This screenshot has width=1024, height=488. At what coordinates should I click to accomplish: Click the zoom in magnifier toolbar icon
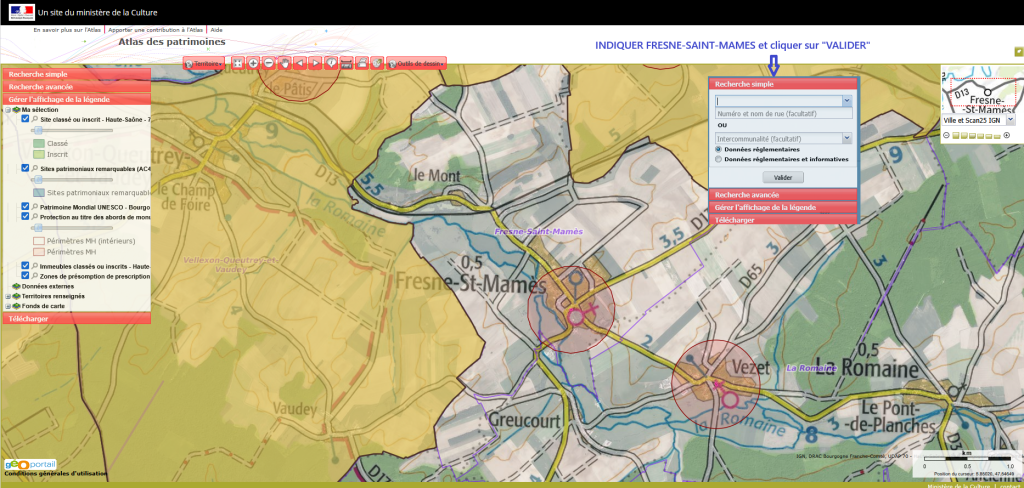[x=253, y=63]
